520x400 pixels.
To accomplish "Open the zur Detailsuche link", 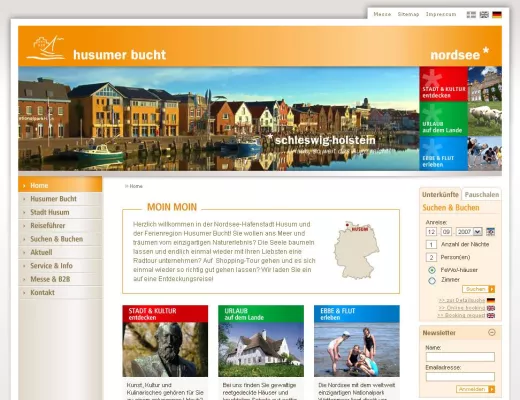I will pyautogui.click(x=462, y=300).
